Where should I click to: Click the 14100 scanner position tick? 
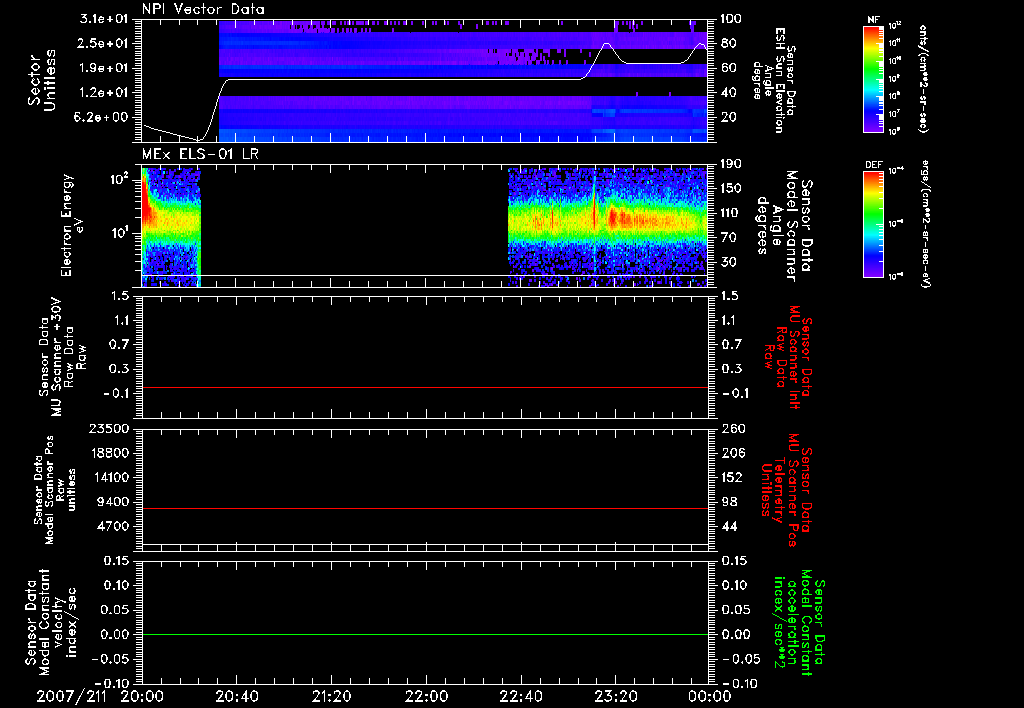click(x=108, y=477)
